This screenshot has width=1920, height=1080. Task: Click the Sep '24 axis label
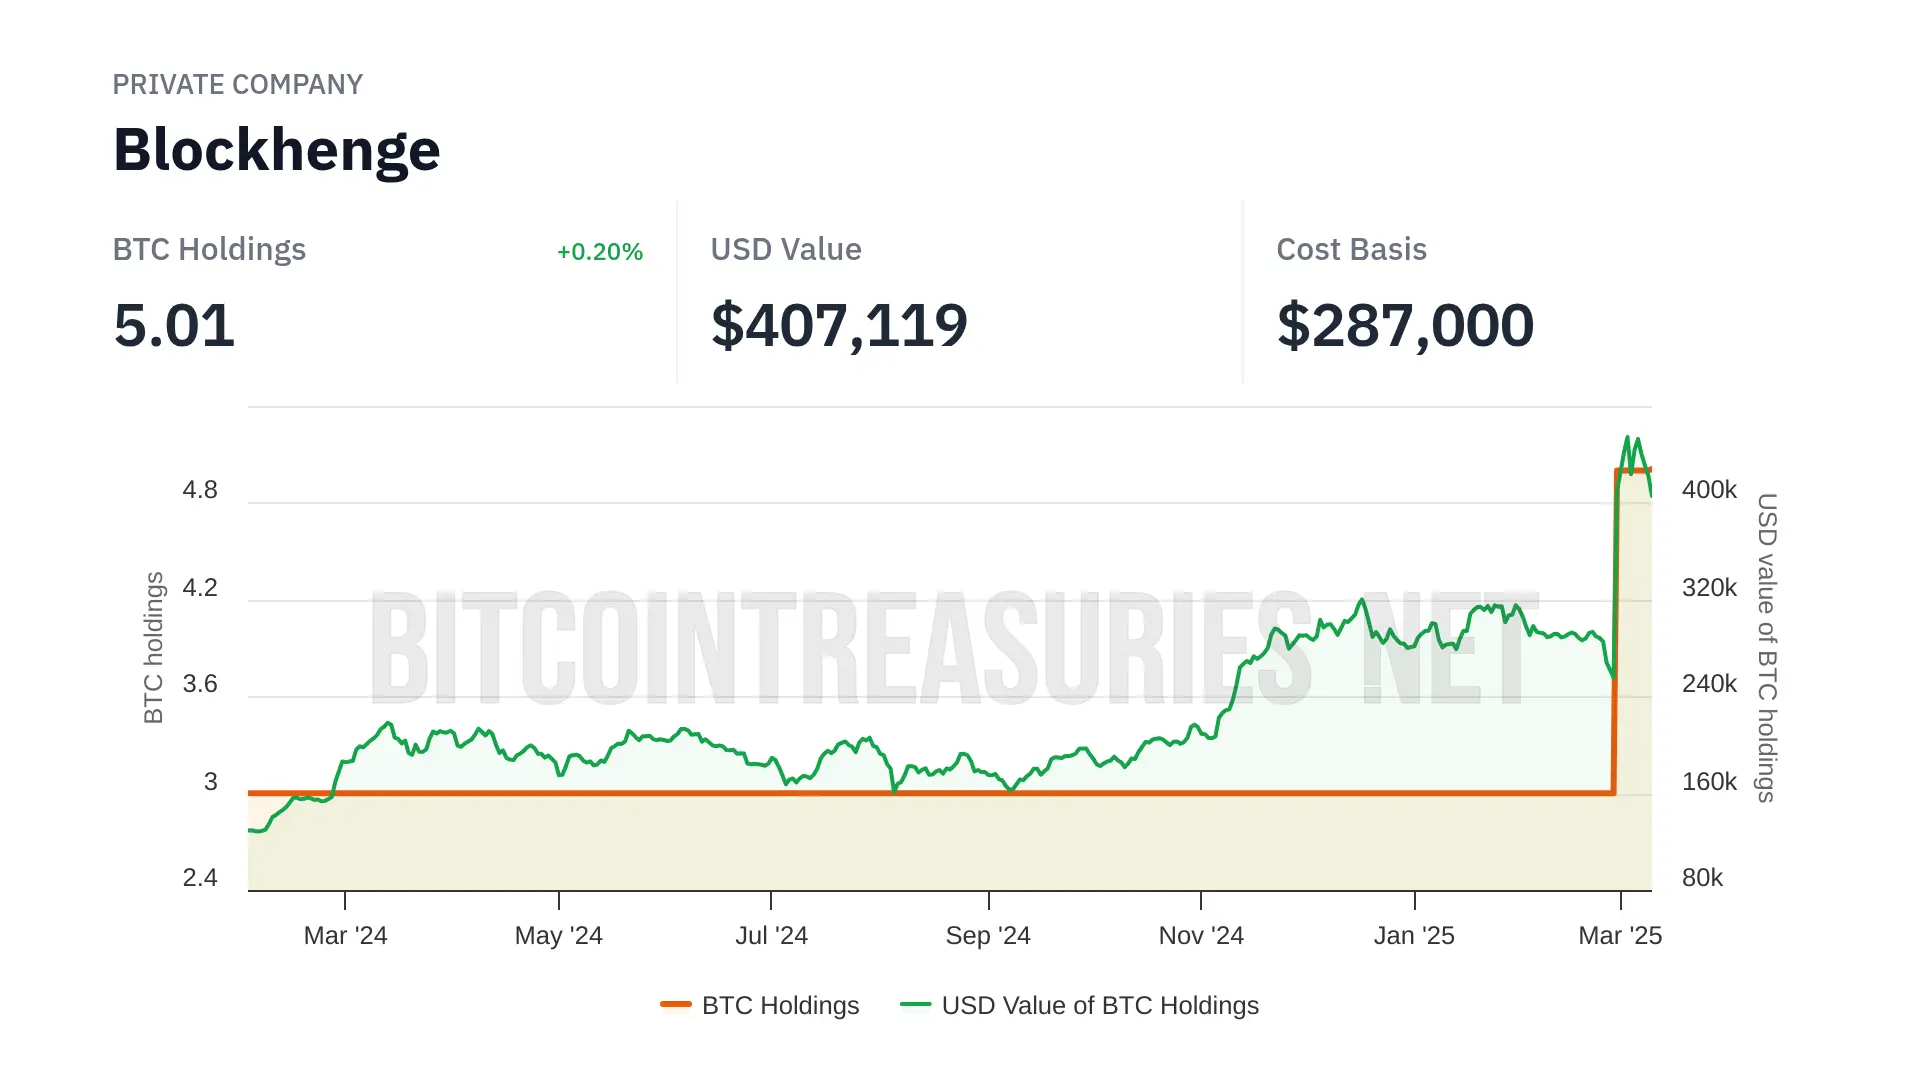click(x=988, y=936)
